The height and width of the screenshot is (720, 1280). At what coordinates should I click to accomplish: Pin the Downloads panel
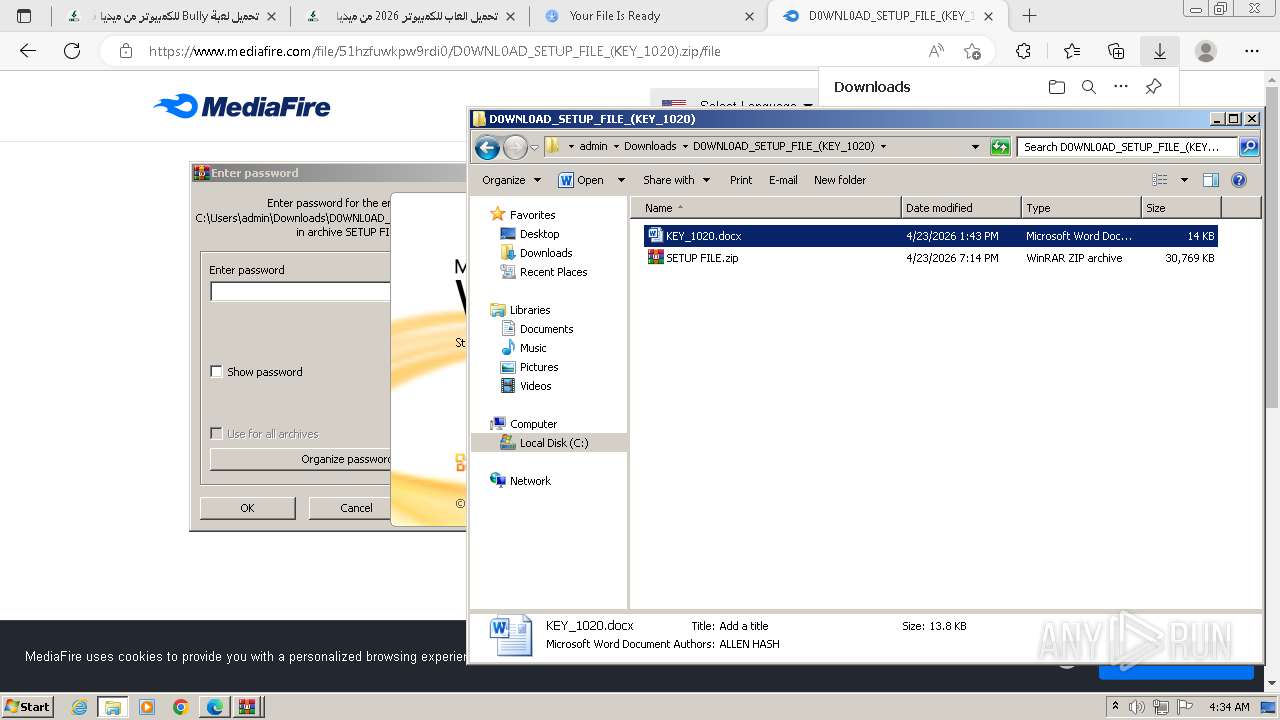click(1153, 87)
